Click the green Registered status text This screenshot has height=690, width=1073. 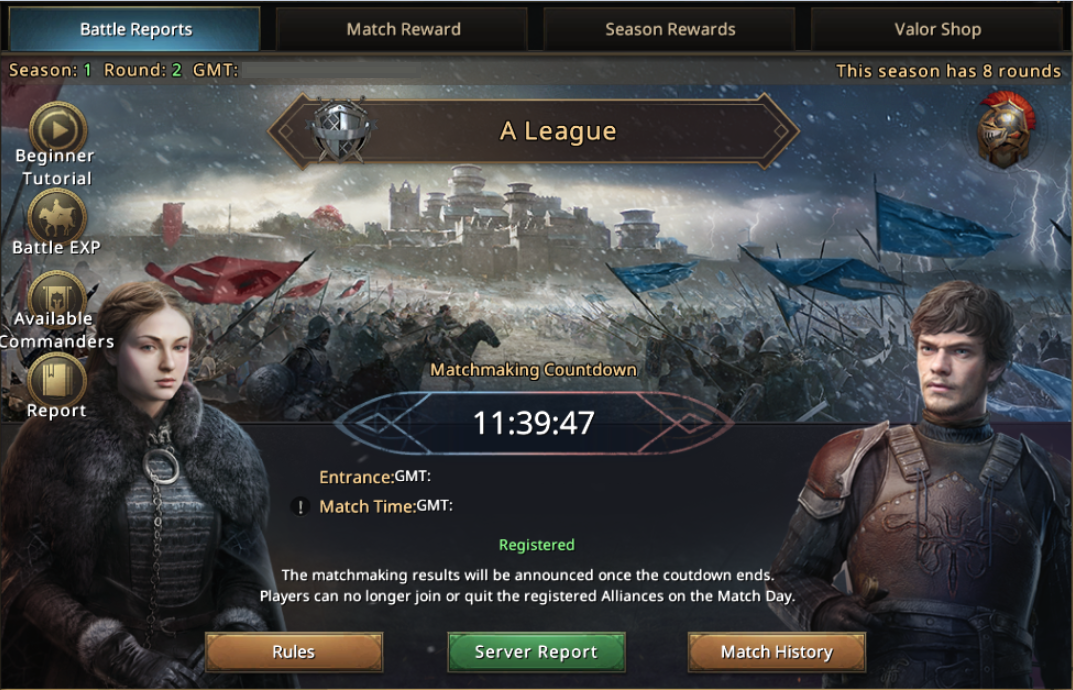(x=536, y=545)
